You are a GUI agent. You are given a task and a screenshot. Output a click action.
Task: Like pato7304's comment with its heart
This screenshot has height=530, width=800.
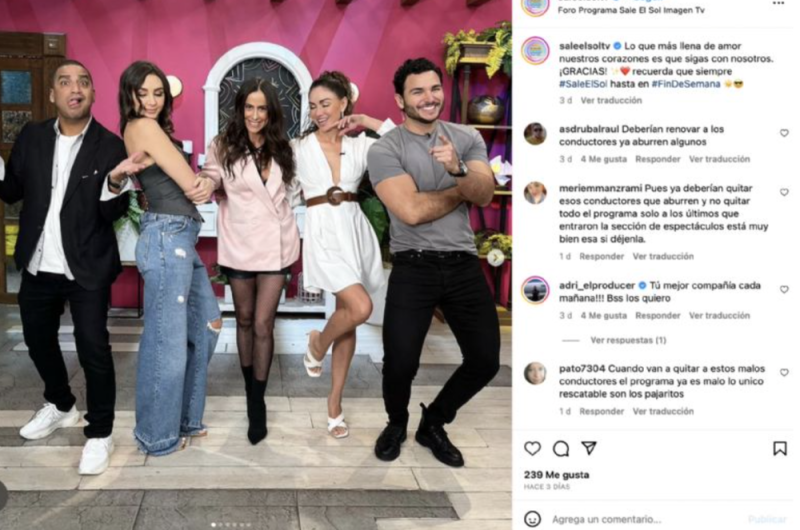pos(784,373)
